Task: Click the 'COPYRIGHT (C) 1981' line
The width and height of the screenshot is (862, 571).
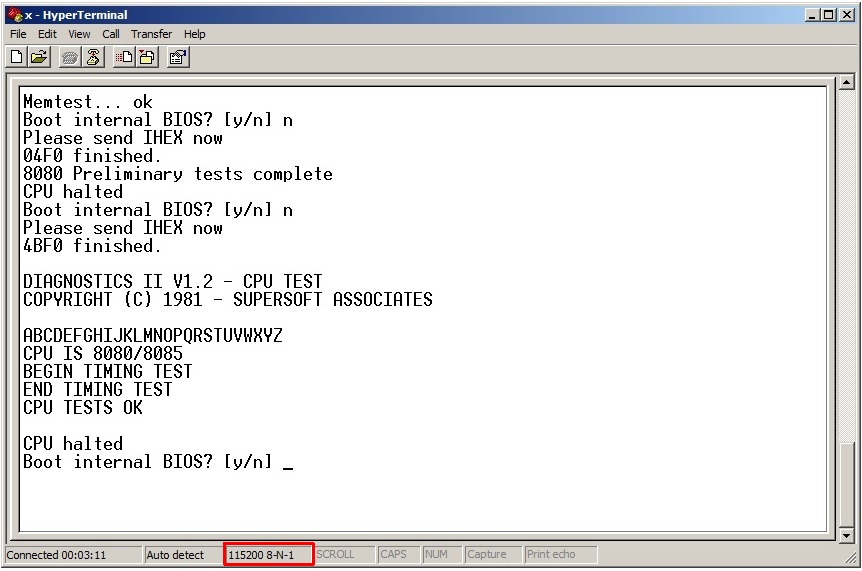Action: 228,300
